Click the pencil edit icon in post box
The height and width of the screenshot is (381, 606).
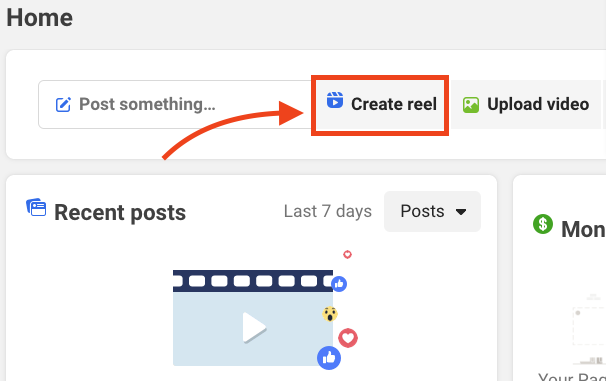(63, 105)
